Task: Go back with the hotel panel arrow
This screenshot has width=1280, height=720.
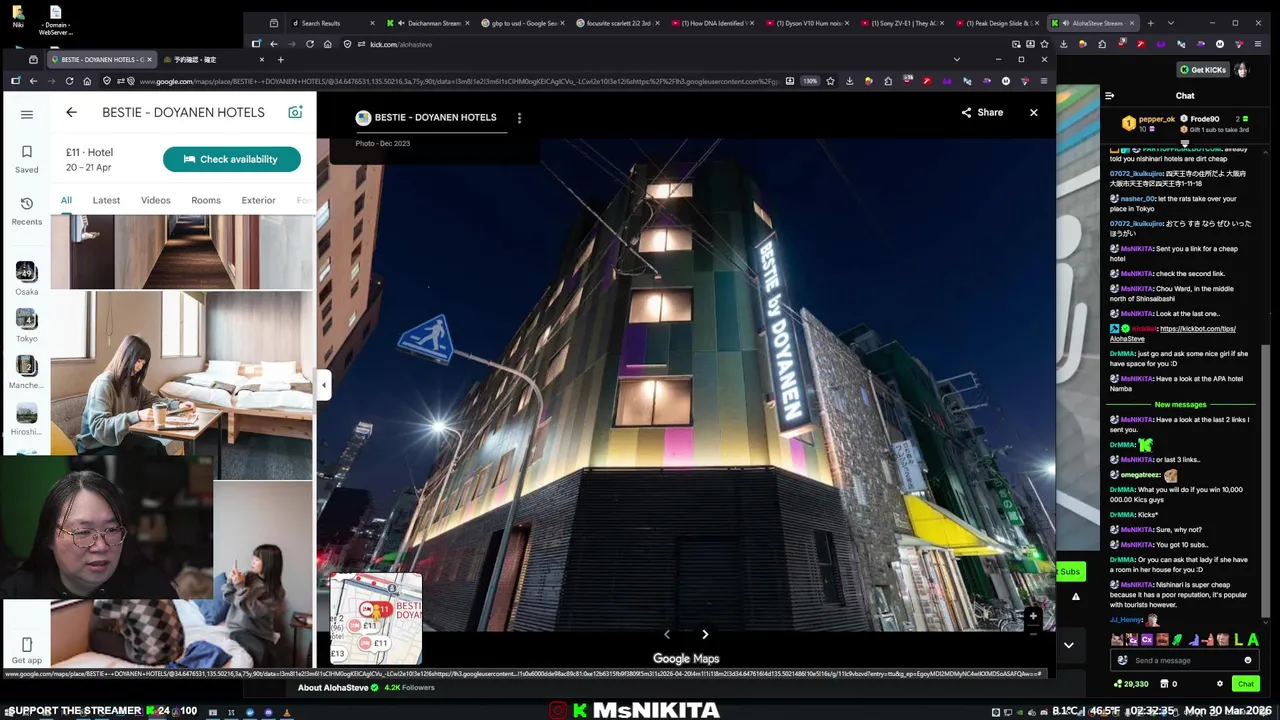Action: tap(71, 112)
